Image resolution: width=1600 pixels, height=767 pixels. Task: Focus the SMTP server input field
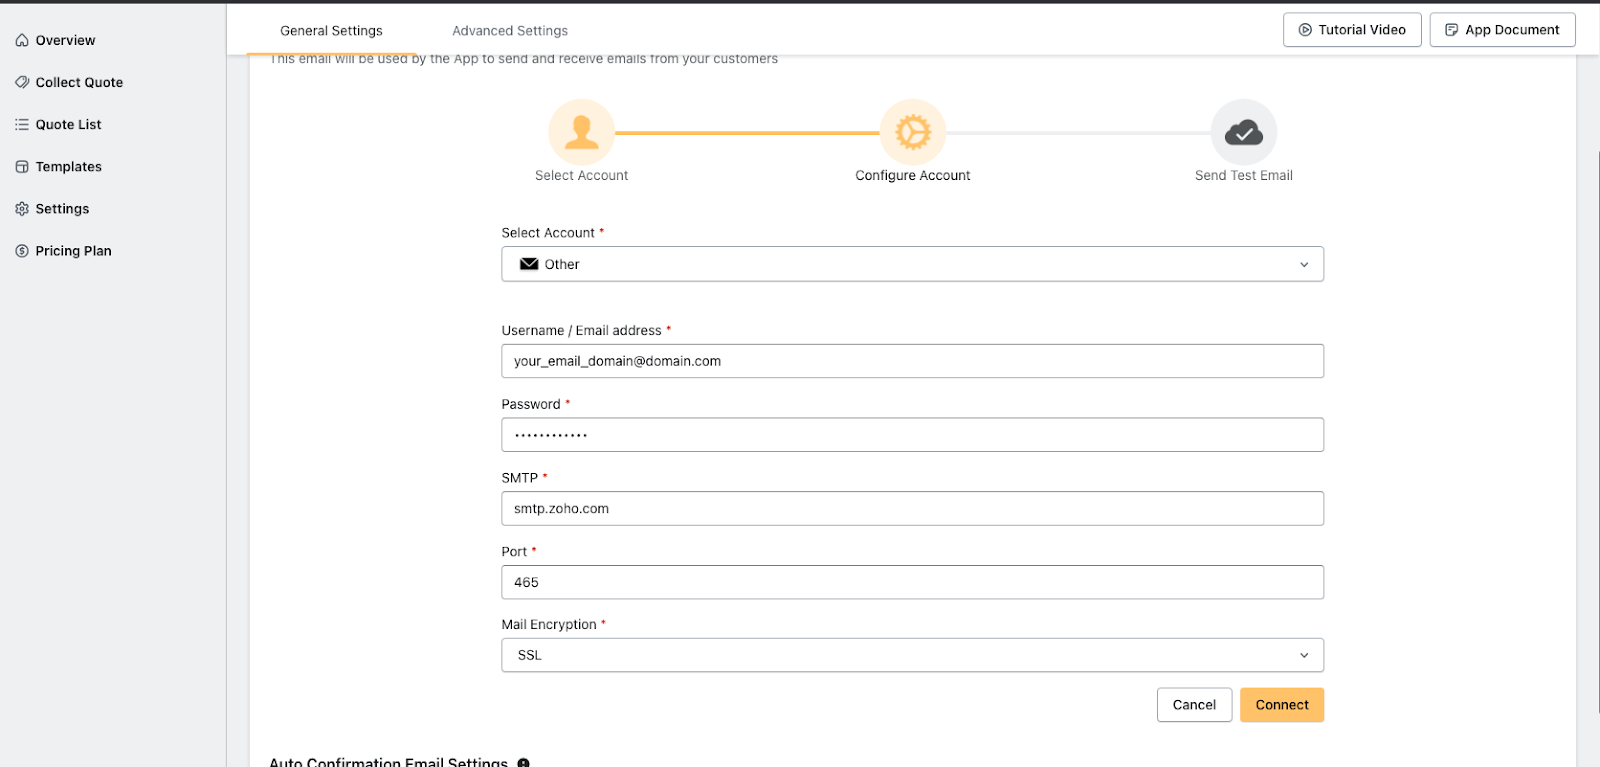[x=912, y=508]
